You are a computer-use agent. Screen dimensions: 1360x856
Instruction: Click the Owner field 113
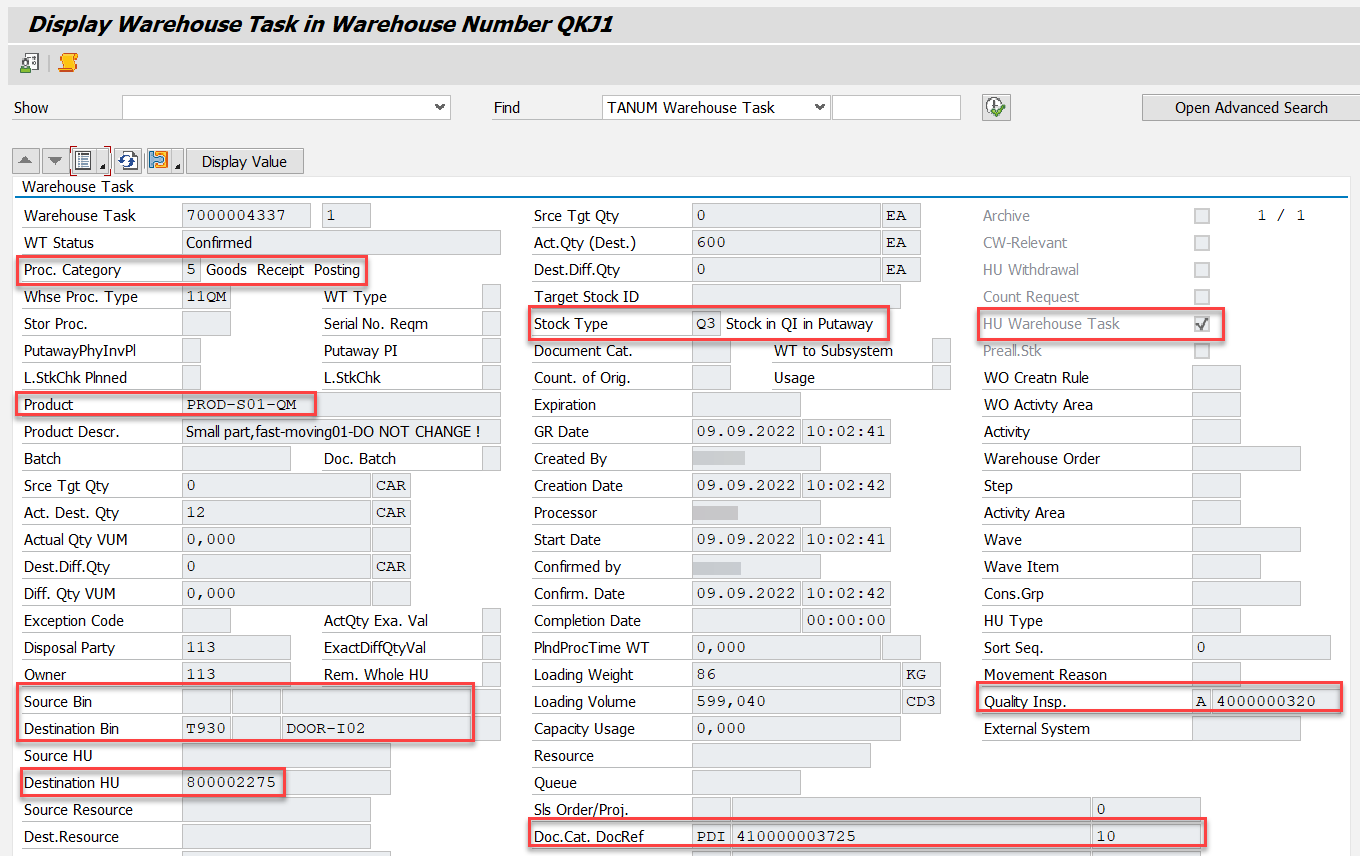coord(236,675)
